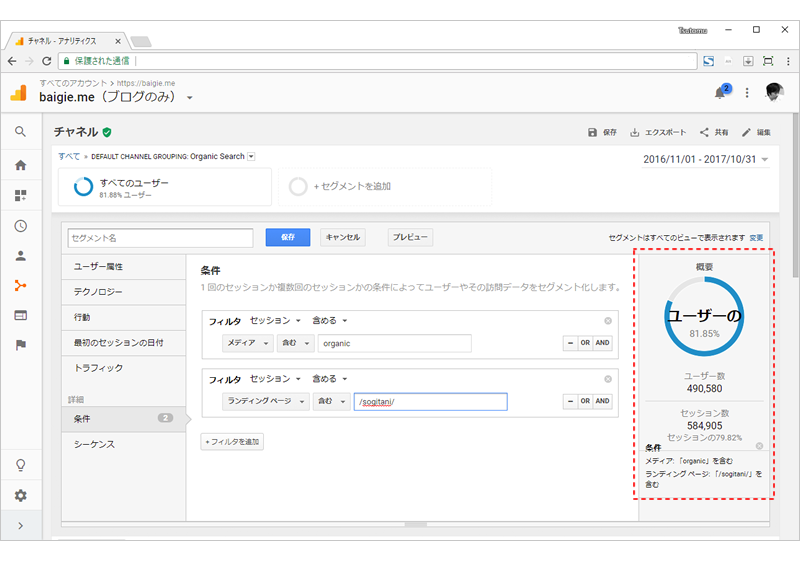Open Audience reports person icon
This screenshot has height=561, width=800.
pos(20,256)
